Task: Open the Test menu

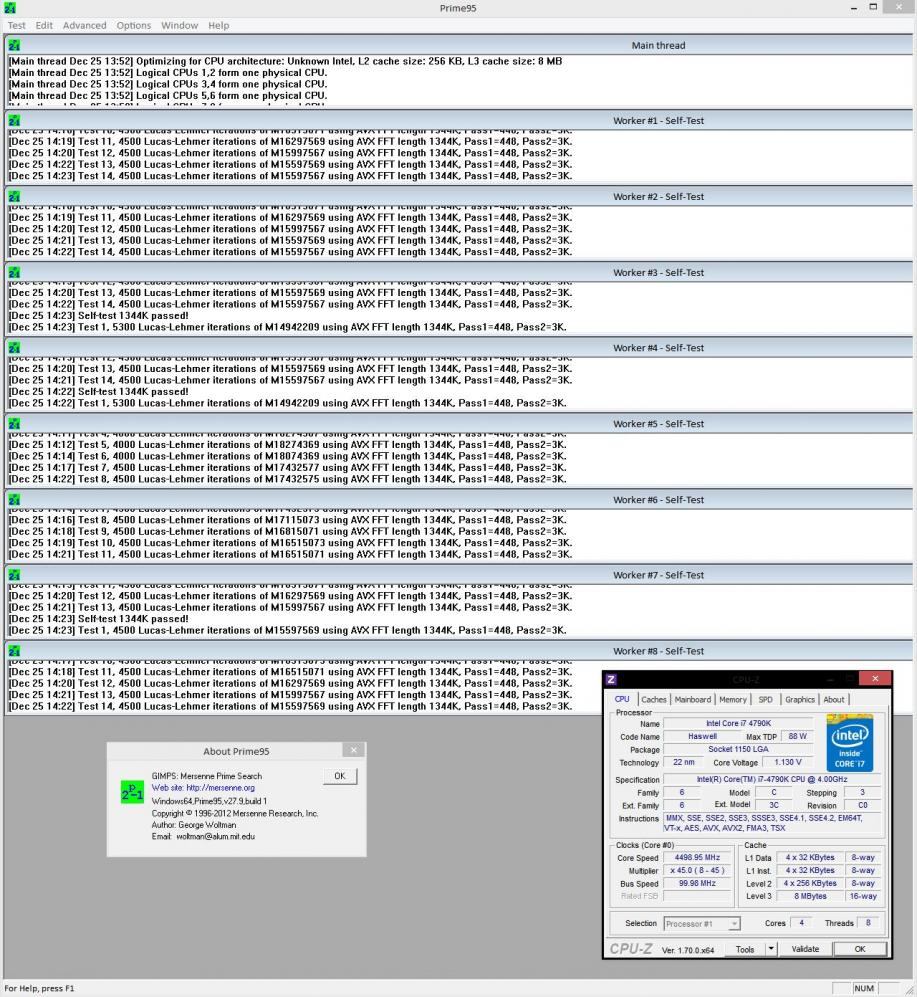Action: click(17, 25)
